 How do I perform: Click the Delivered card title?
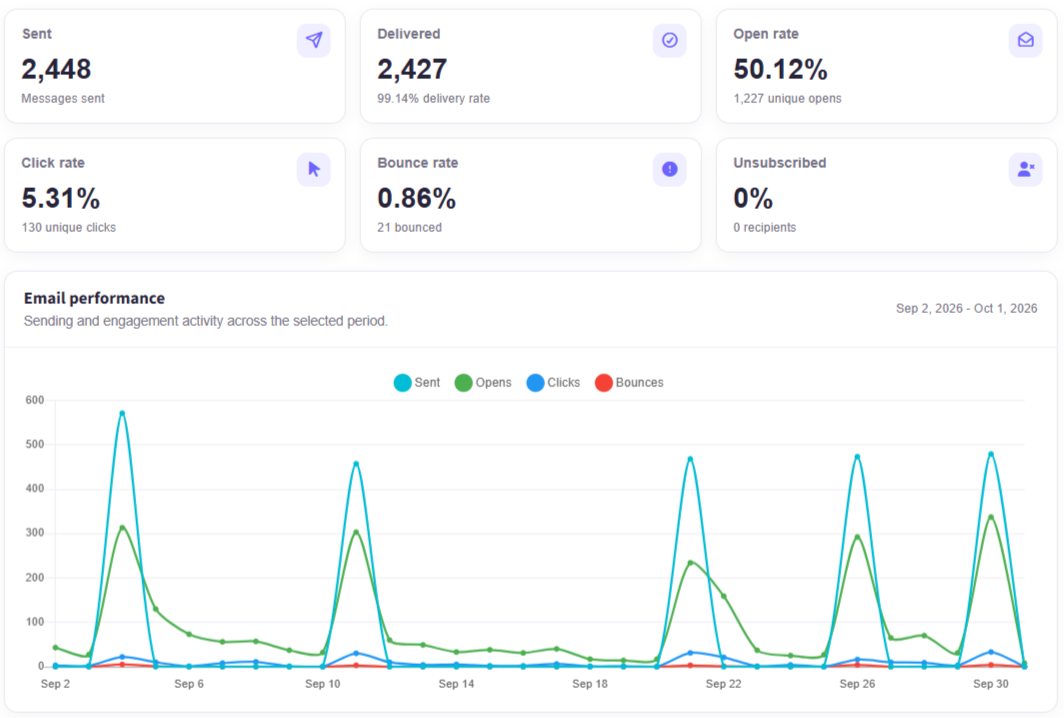[x=408, y=34]
